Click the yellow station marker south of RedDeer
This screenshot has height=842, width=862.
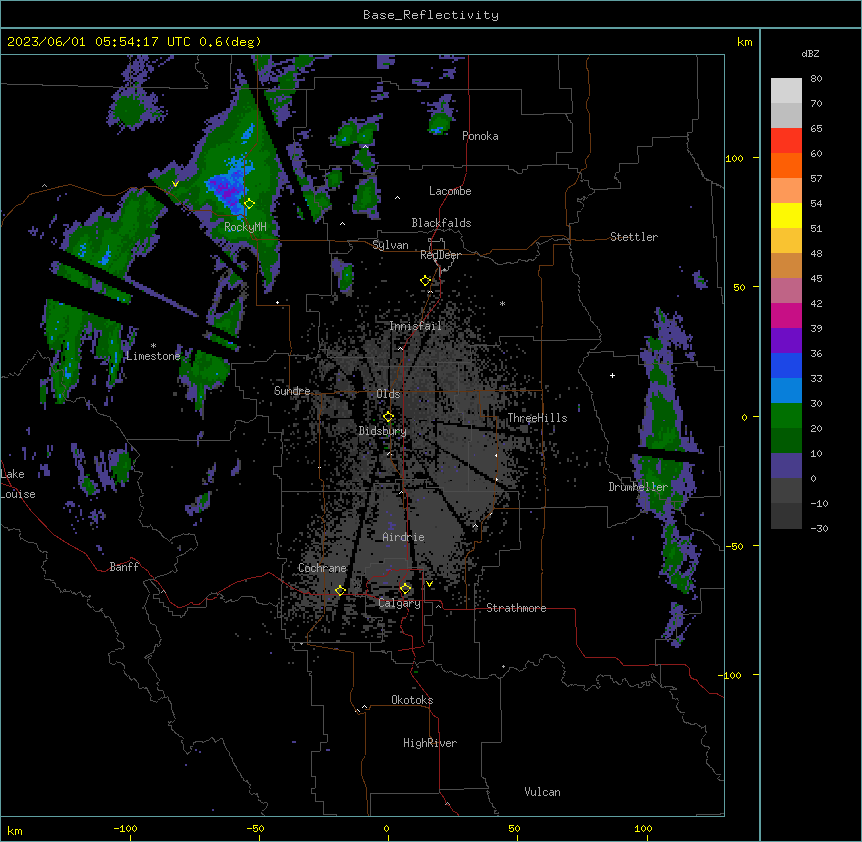point(426,281)
